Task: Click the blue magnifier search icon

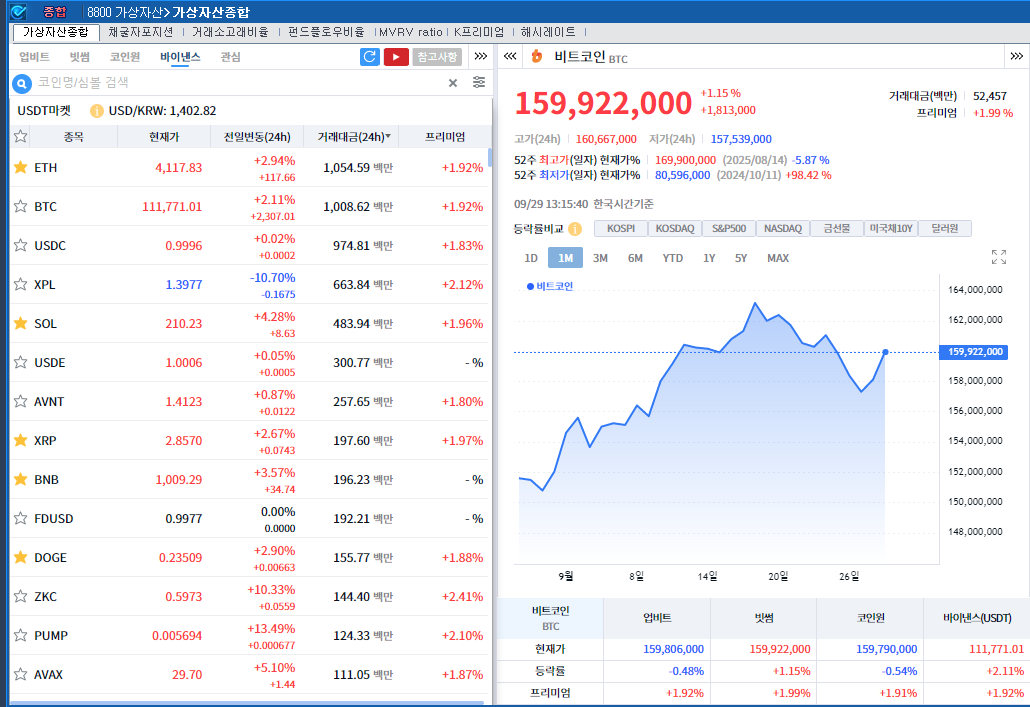Action: click(x=22, y=83)
